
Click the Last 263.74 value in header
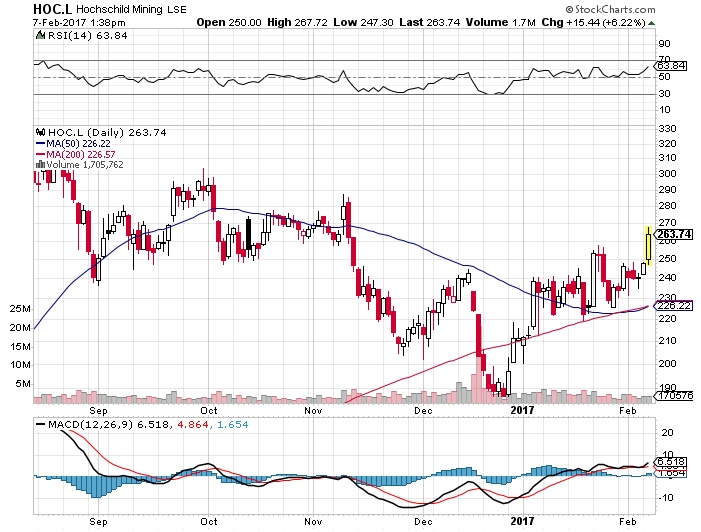point(429,22)
